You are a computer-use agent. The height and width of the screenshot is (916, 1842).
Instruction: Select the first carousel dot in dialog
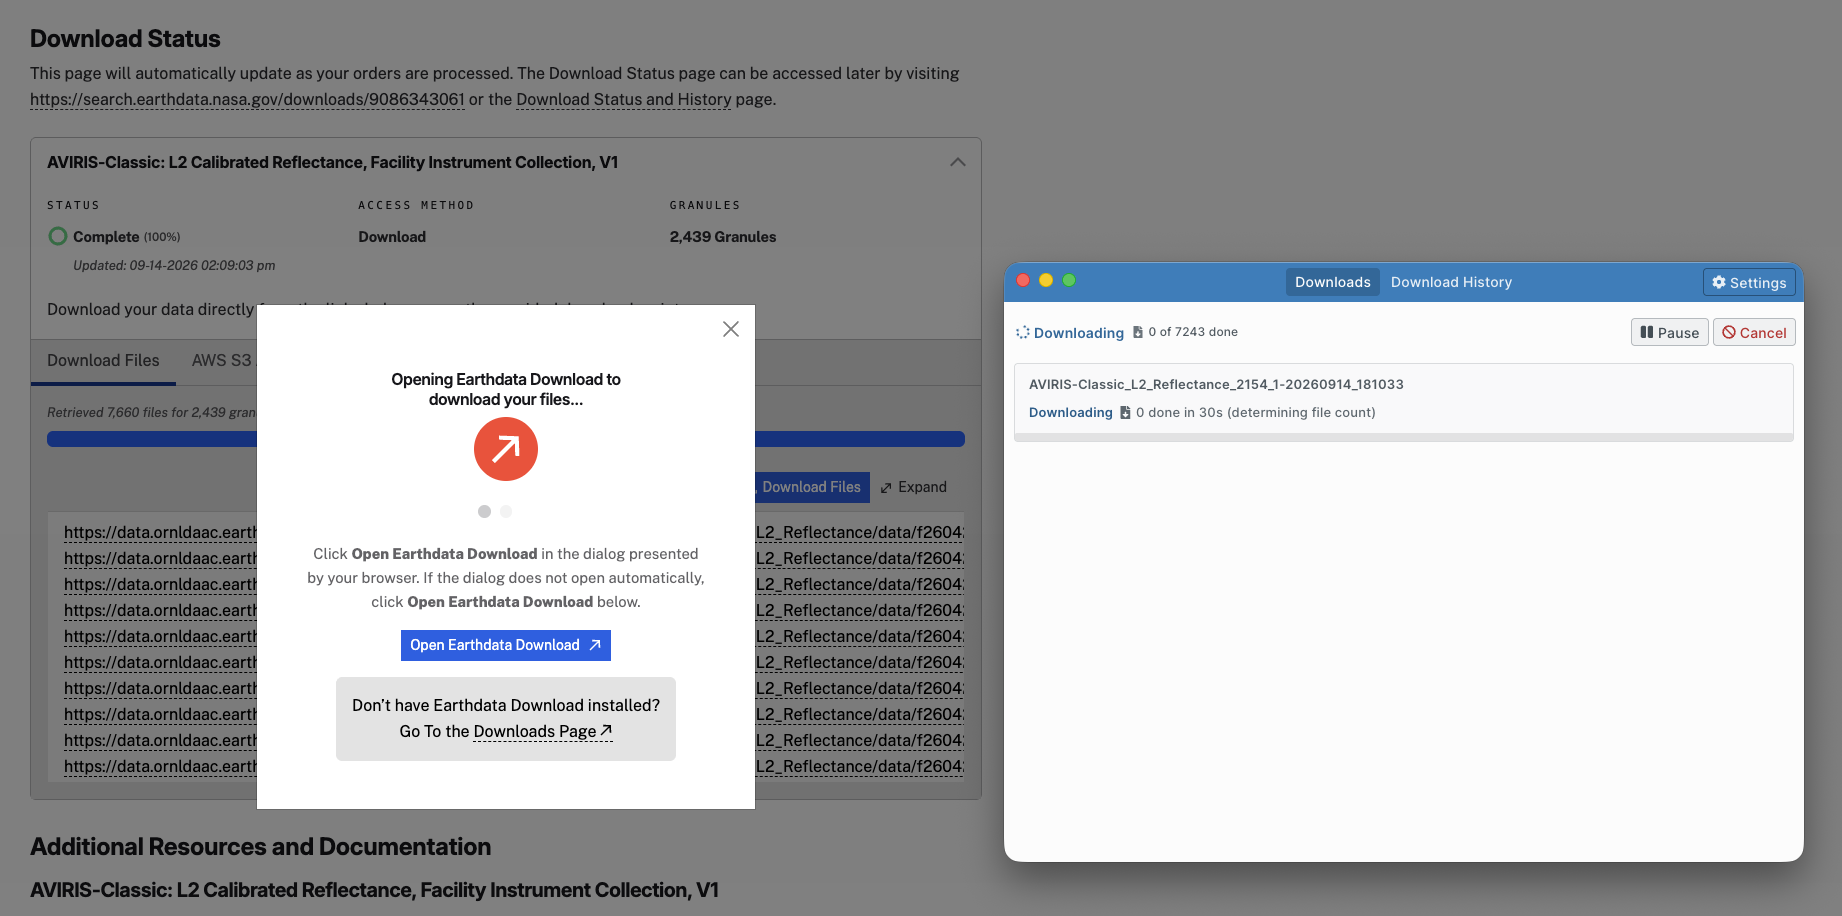(x=484, y=511)
